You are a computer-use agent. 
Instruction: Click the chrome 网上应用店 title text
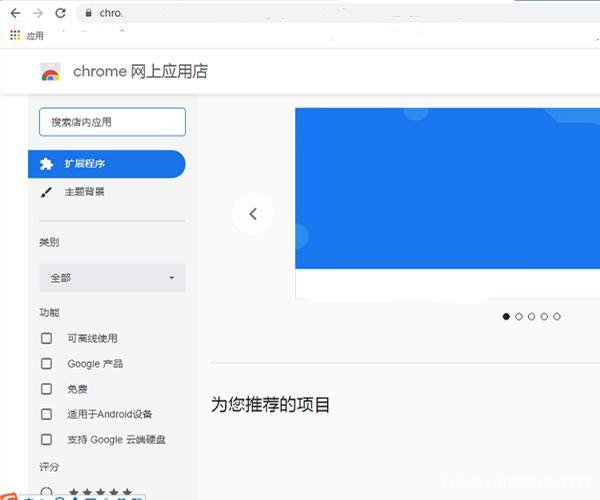[140, 72]
